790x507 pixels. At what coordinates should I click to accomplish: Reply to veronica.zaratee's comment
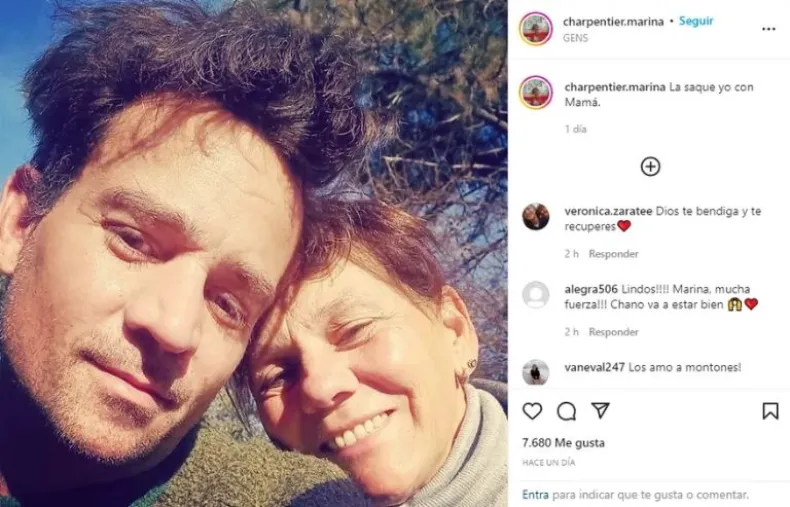pyautogui.click(x=613, y=254)
